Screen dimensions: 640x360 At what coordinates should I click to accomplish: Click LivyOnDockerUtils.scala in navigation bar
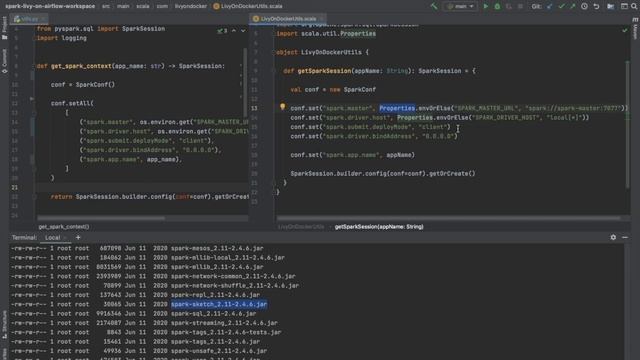pyautogui.click(x=251, y=6)
